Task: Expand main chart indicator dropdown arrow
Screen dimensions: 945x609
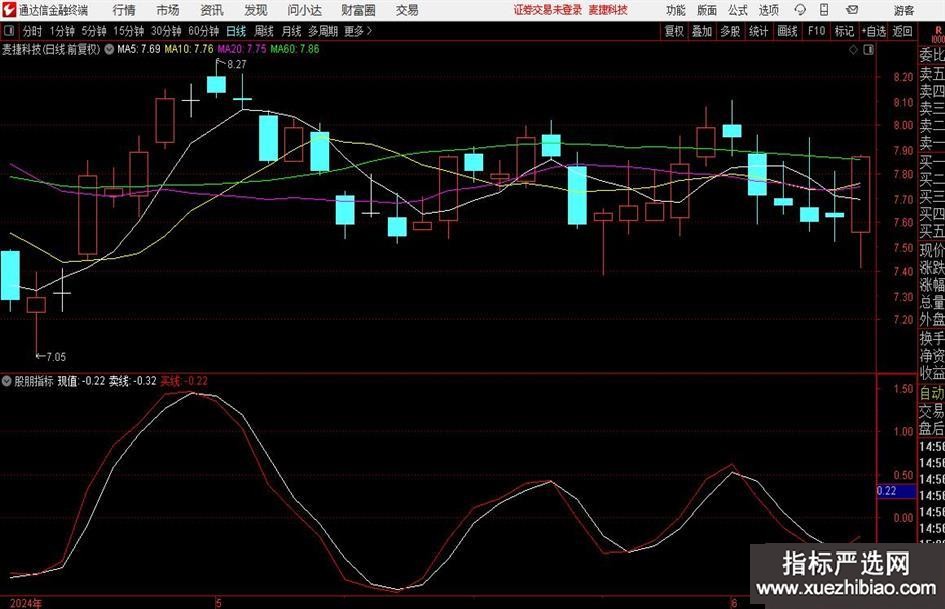Action: pyautogui.click(x=109, y=49)
